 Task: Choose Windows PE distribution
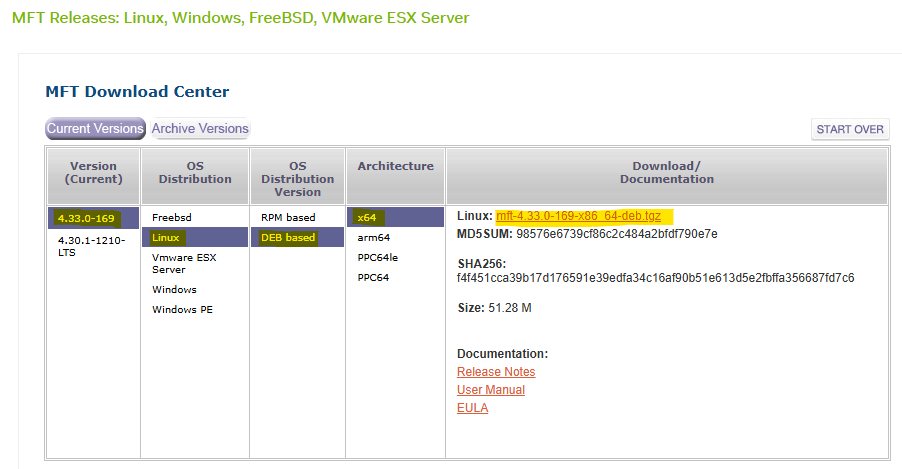pos(182,310)
